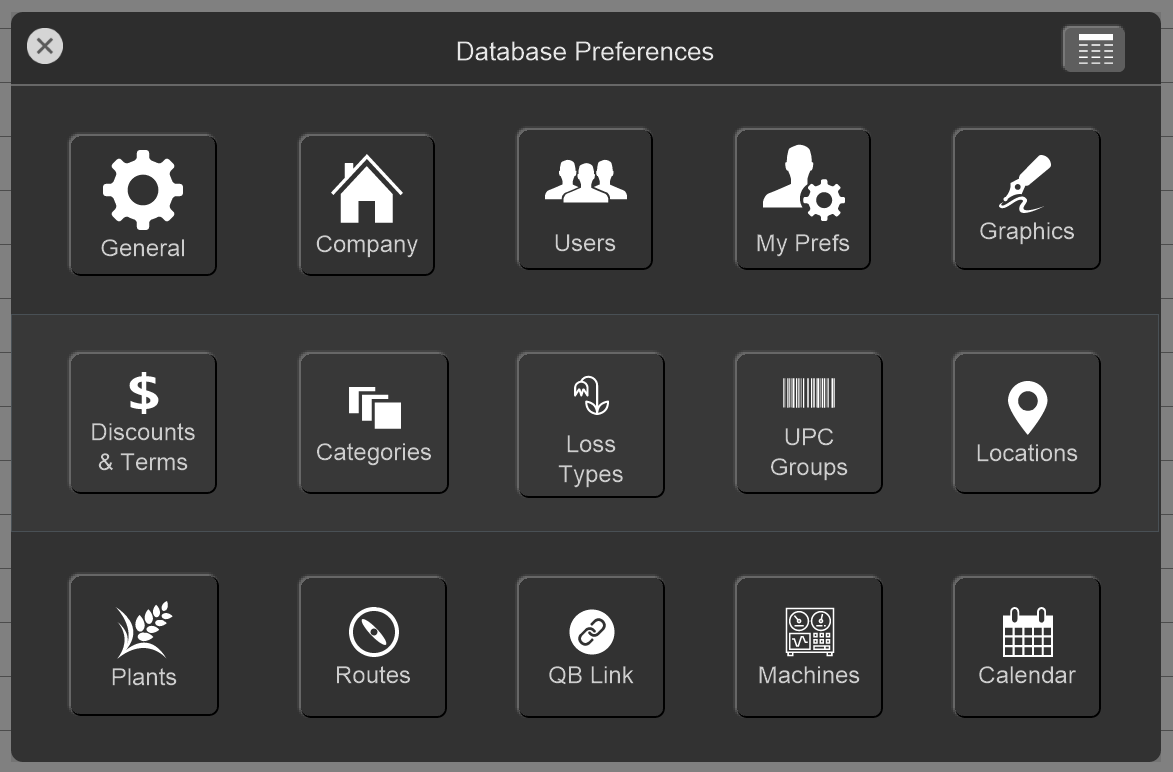Select the Categories tile
The width and height of the screenshot is (1173, 772).
pos(373,423)
